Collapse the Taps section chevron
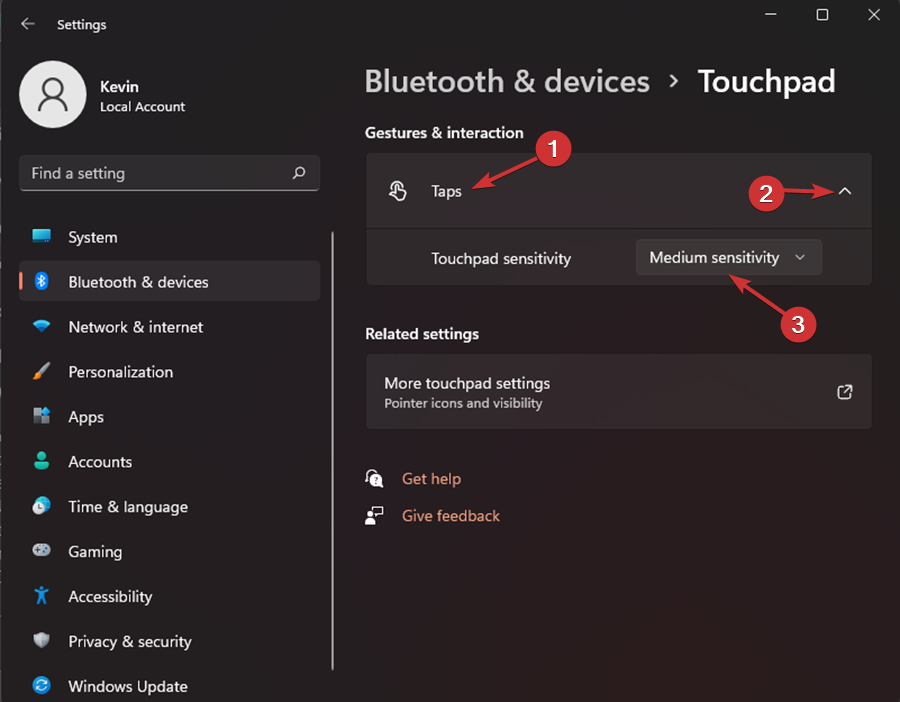The width and height of the screenshot is (900, 702). (x=845, y=191)
